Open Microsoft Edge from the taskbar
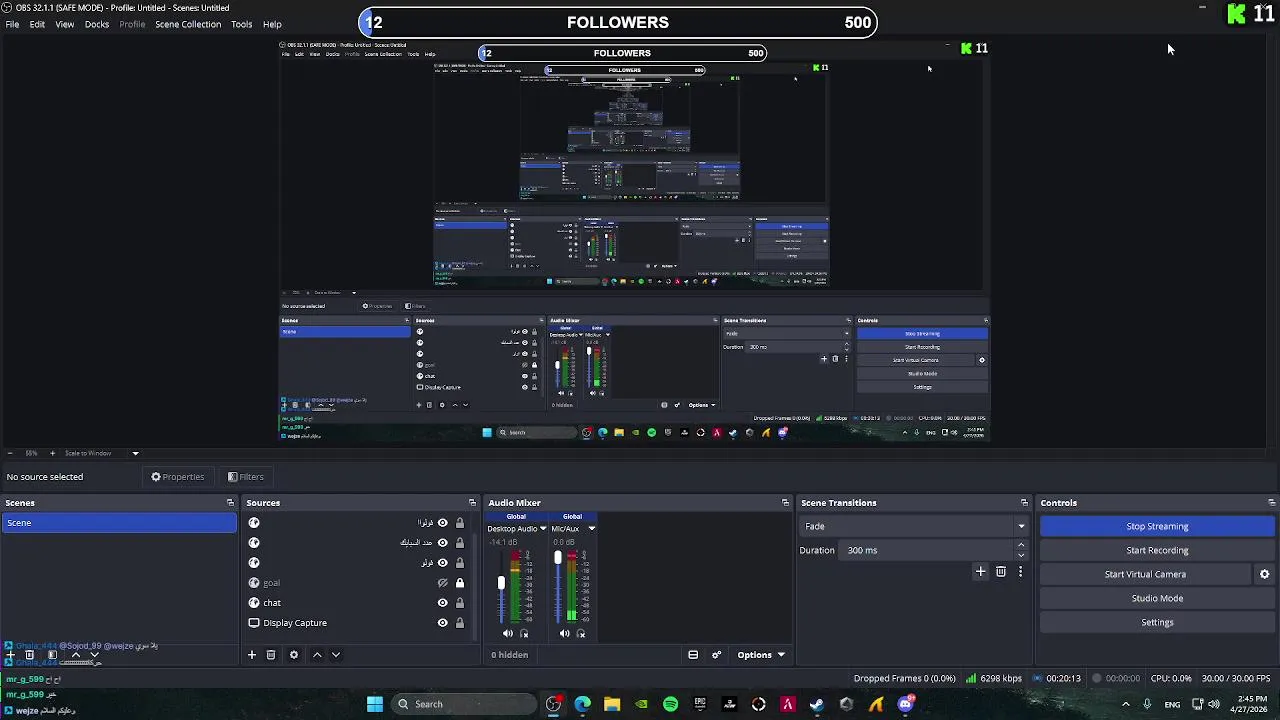1280x720 pixels. tap(582, 704)
